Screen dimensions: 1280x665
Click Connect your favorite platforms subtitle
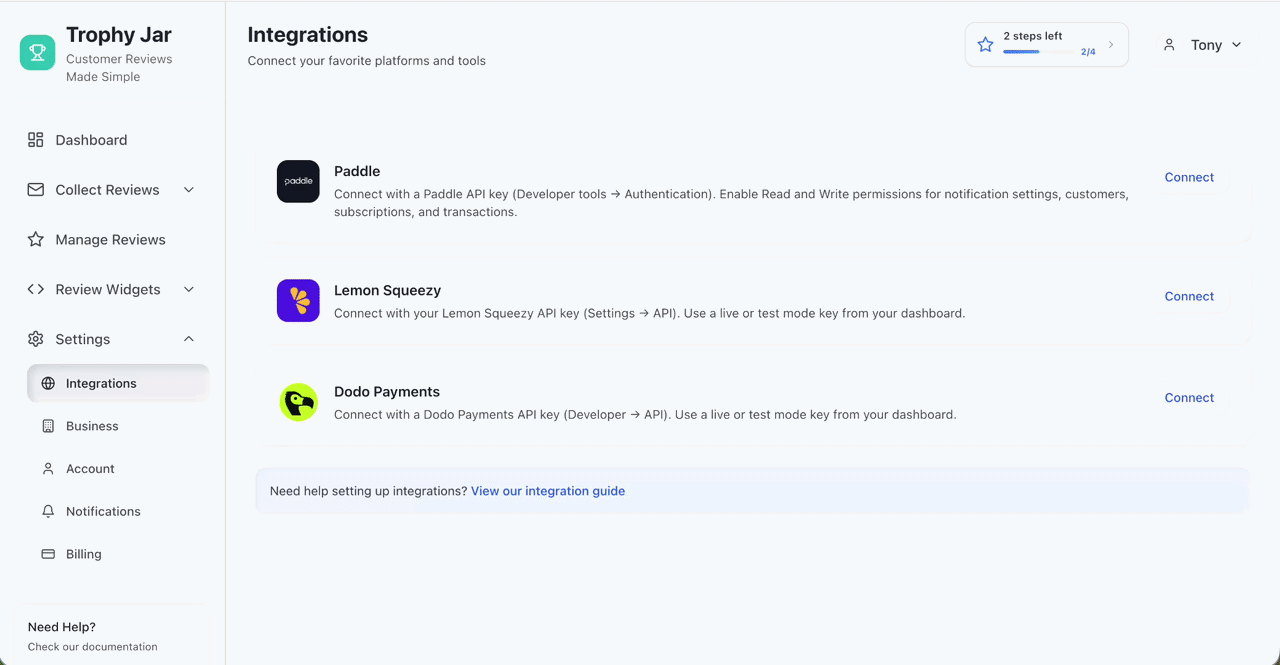pos(367,61)
